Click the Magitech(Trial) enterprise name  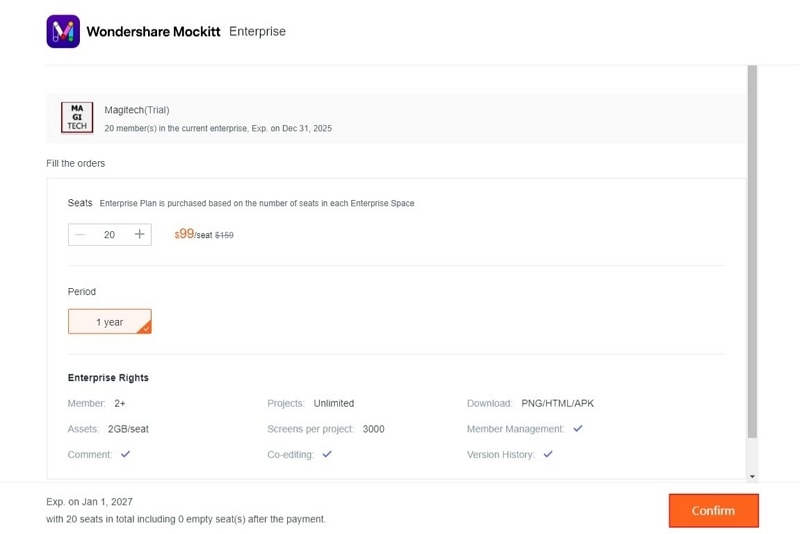pos(137,110)
